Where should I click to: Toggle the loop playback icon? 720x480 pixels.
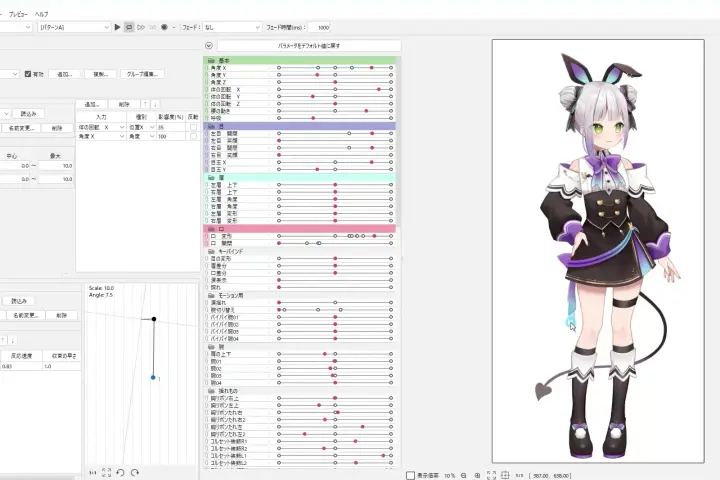point(129,28)
